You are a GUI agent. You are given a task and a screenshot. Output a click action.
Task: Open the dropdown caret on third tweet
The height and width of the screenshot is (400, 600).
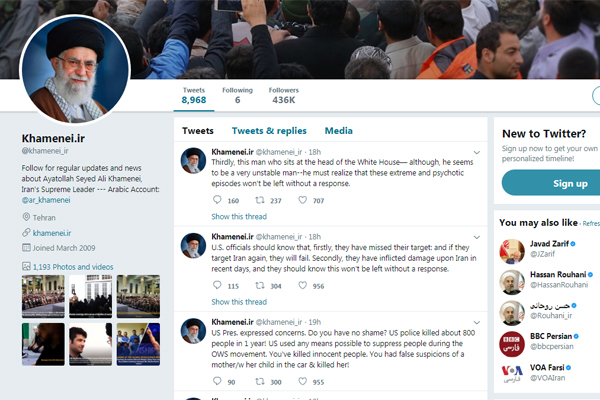tap(477, 322)
